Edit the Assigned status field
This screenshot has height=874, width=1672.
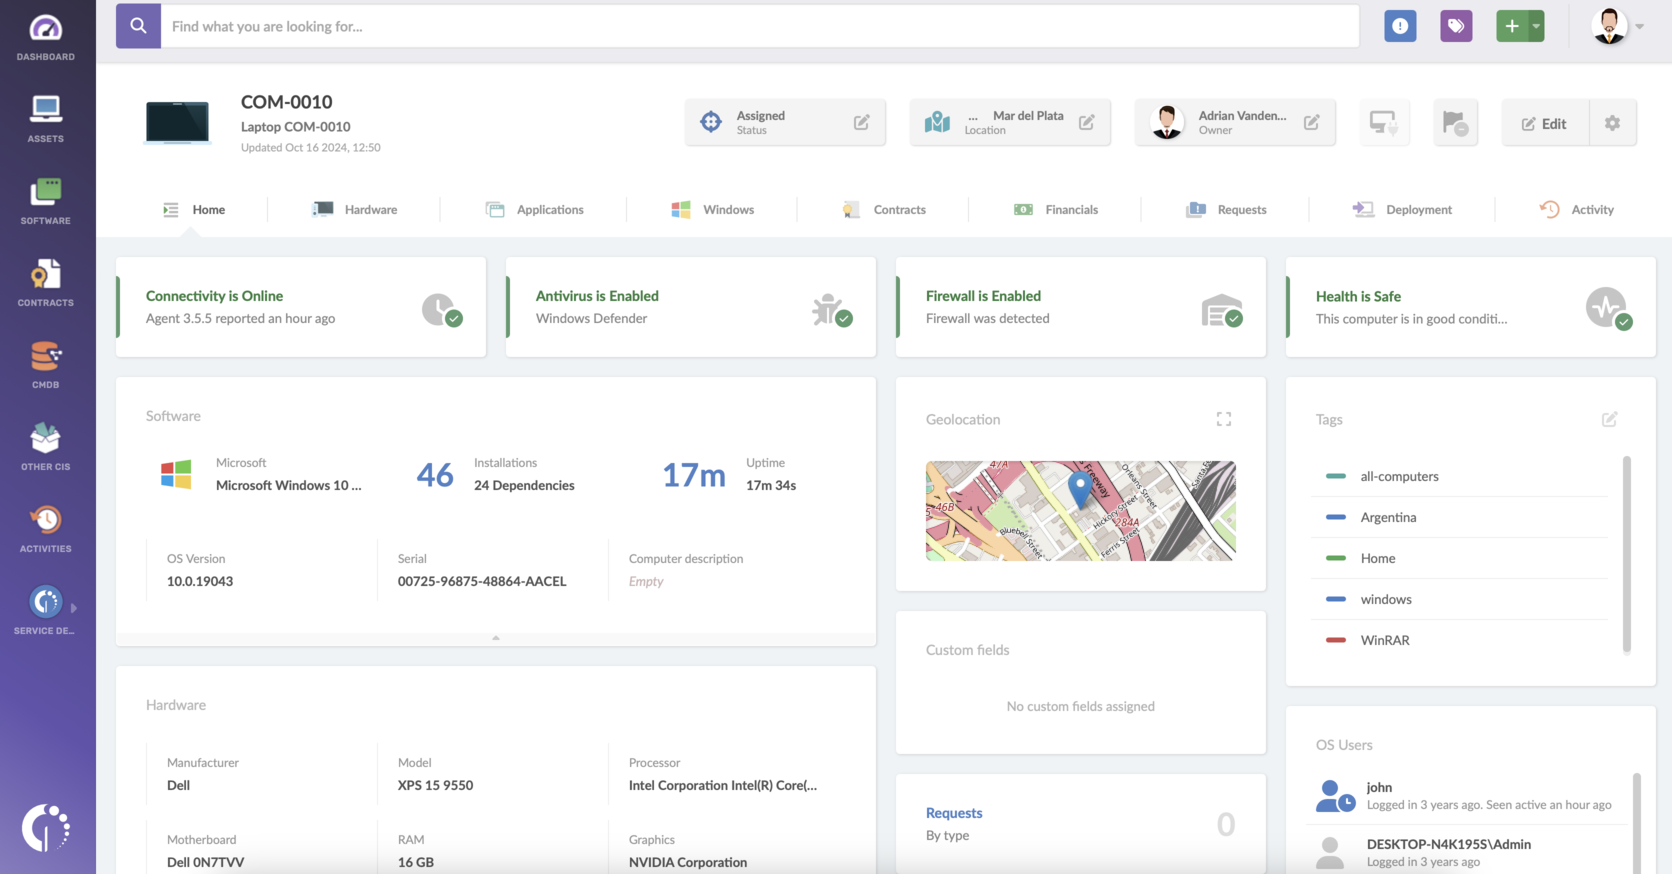[861, 122]
